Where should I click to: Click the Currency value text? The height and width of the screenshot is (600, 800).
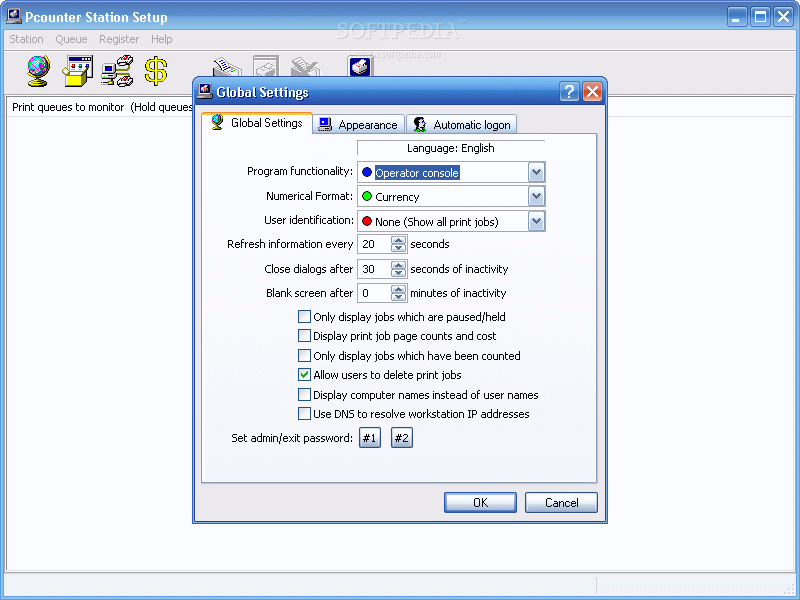coord(397,197)
